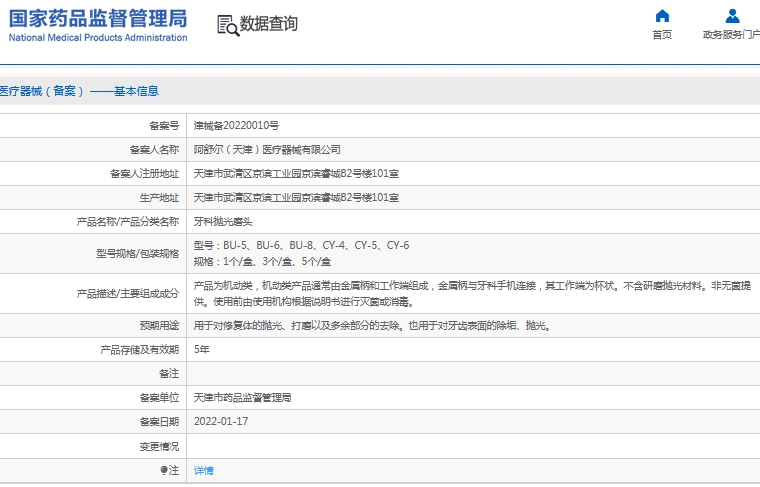Open 政务服务门户 text link

(x=731, y=34)
